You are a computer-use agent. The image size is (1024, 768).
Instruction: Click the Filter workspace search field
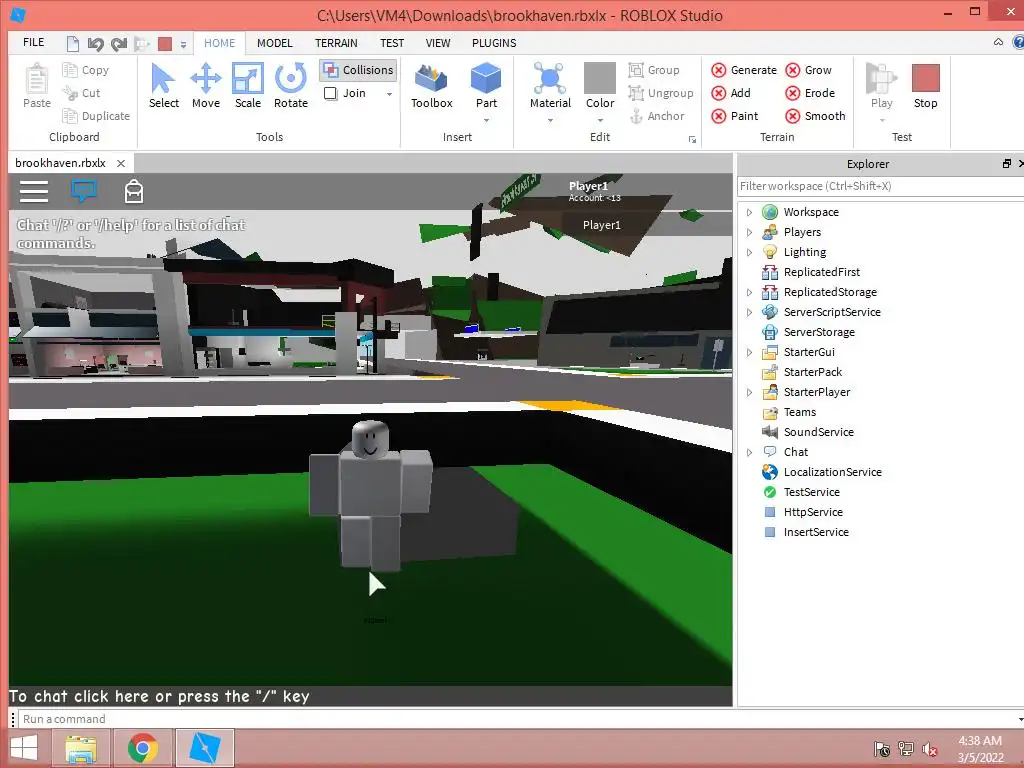coord(880,186)
